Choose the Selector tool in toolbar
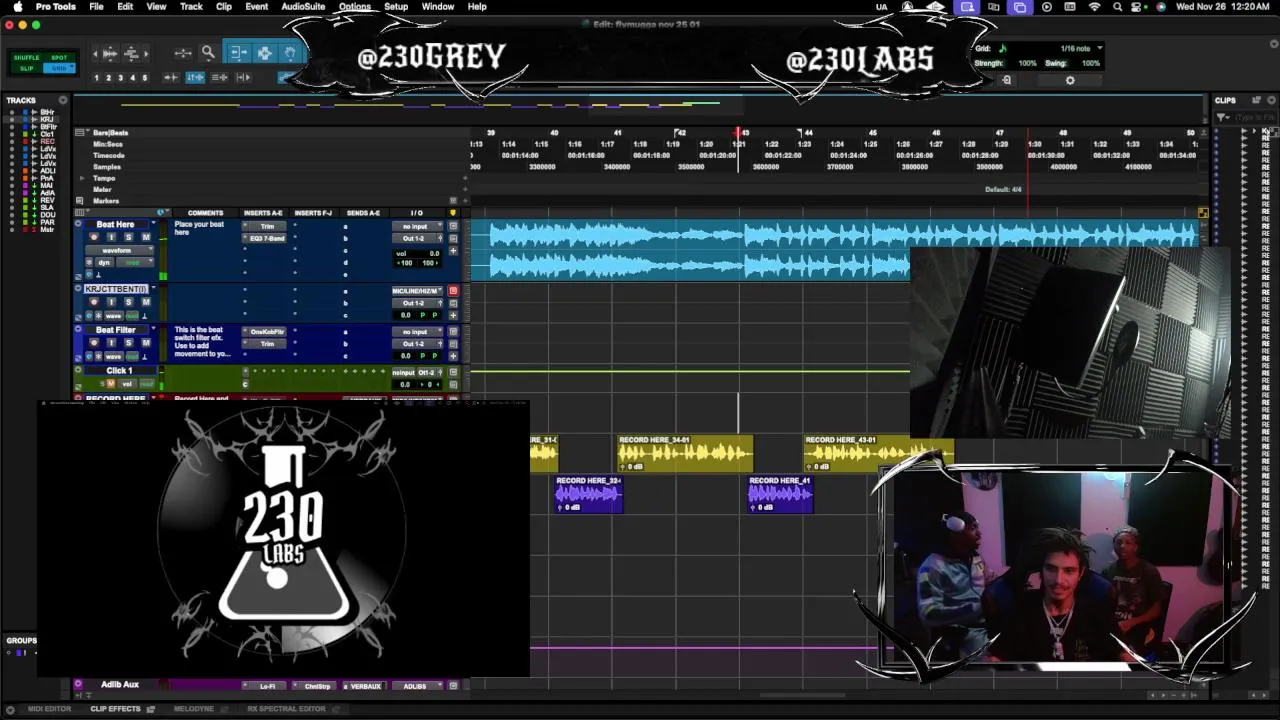The width and height of the screenshot is (1280, 720). 264,53
